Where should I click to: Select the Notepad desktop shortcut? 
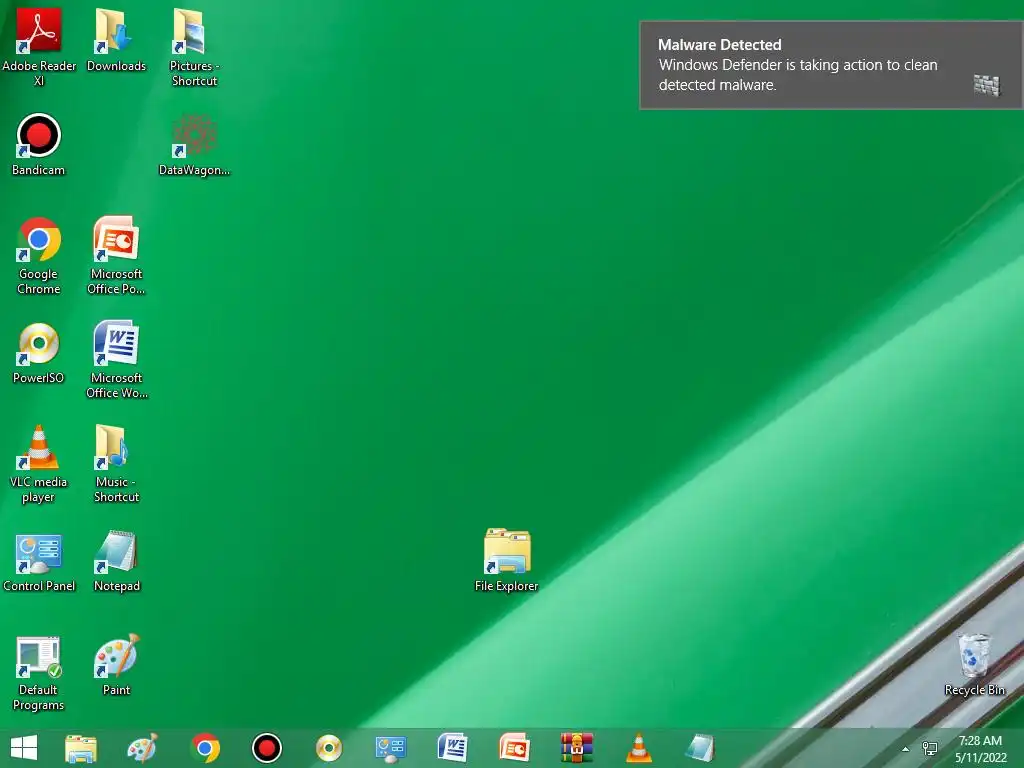(x=116, y=562)
